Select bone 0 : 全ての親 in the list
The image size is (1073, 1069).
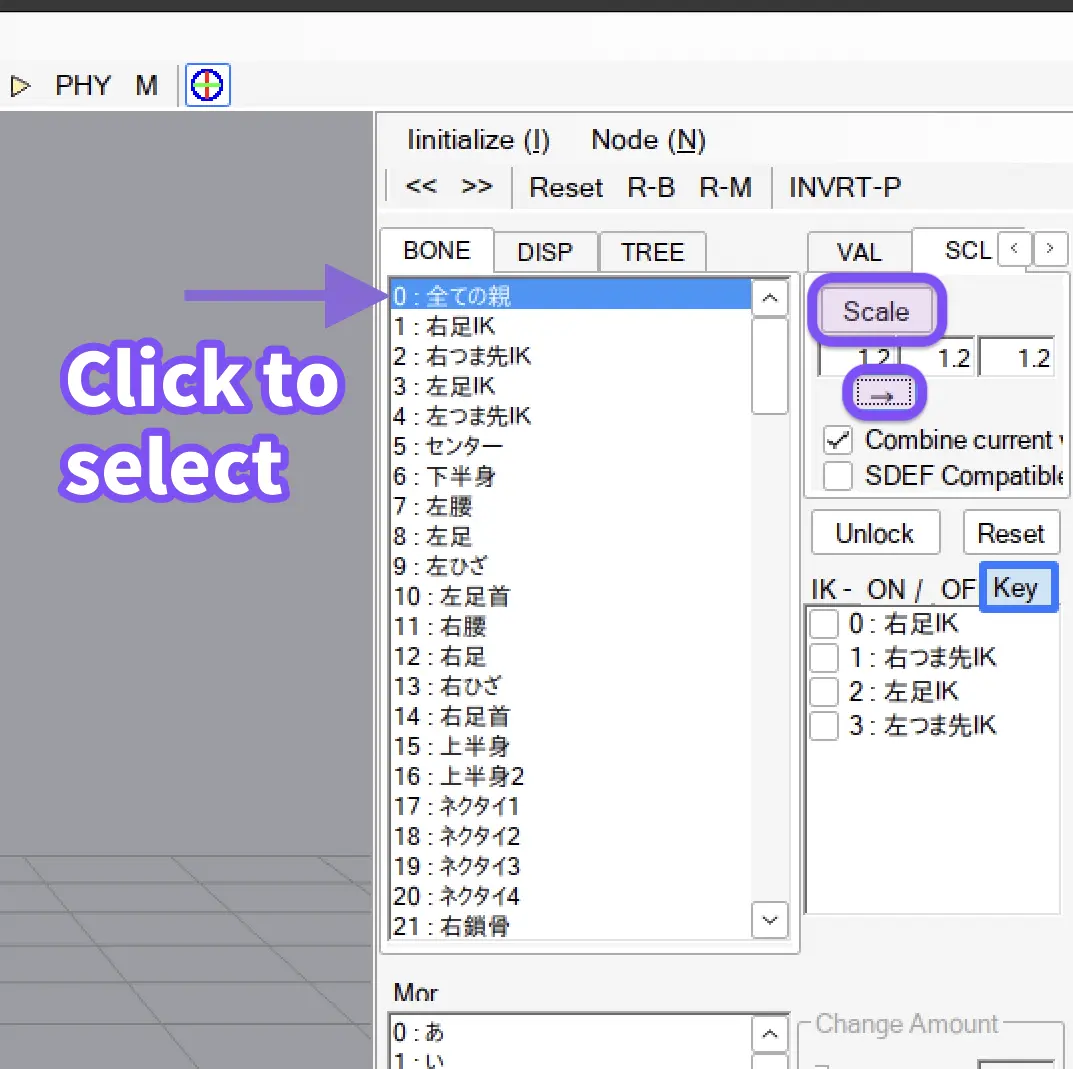click(x=570, y=296)
